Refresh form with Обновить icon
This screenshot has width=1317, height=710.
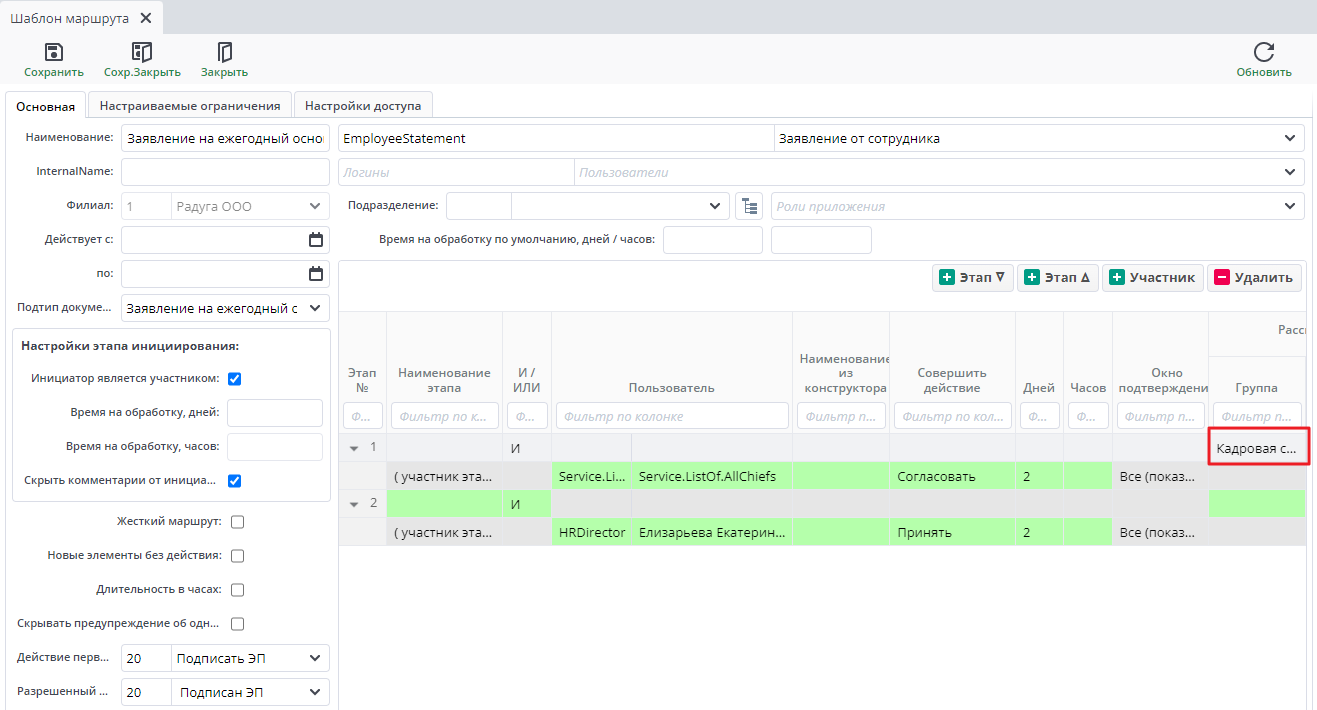point(1264,52)
